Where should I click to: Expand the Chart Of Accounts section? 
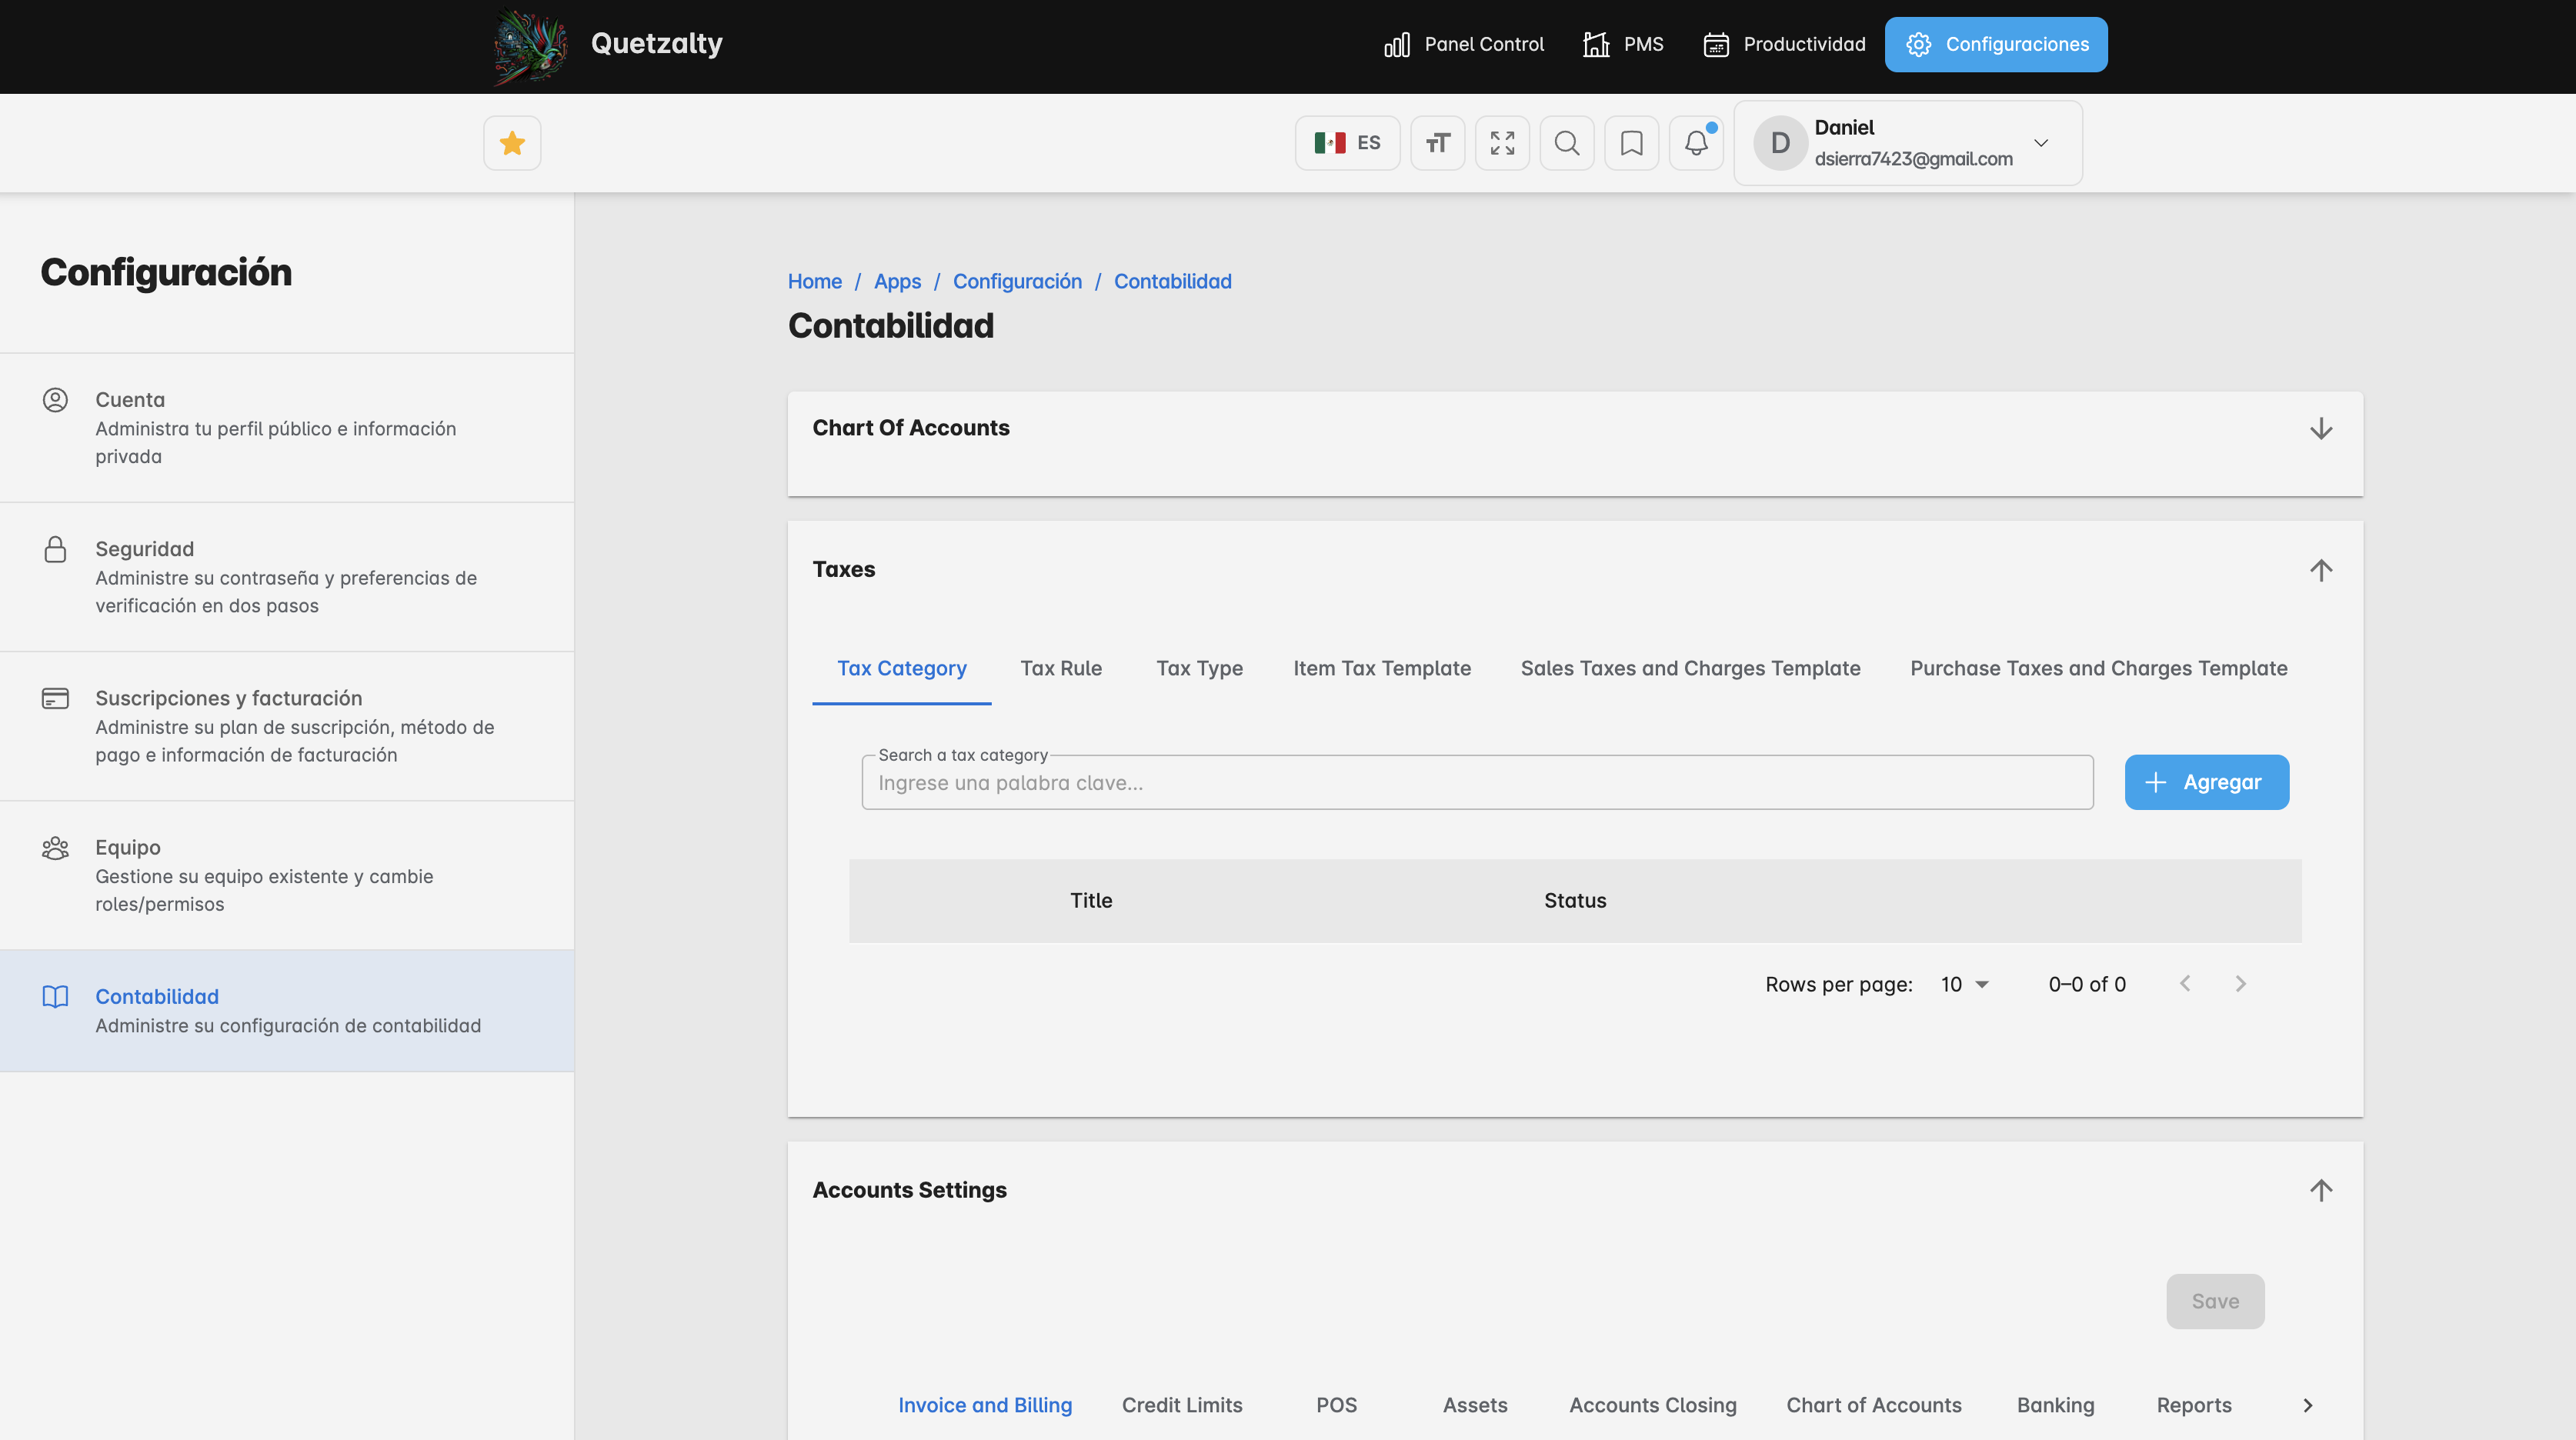2320,429
